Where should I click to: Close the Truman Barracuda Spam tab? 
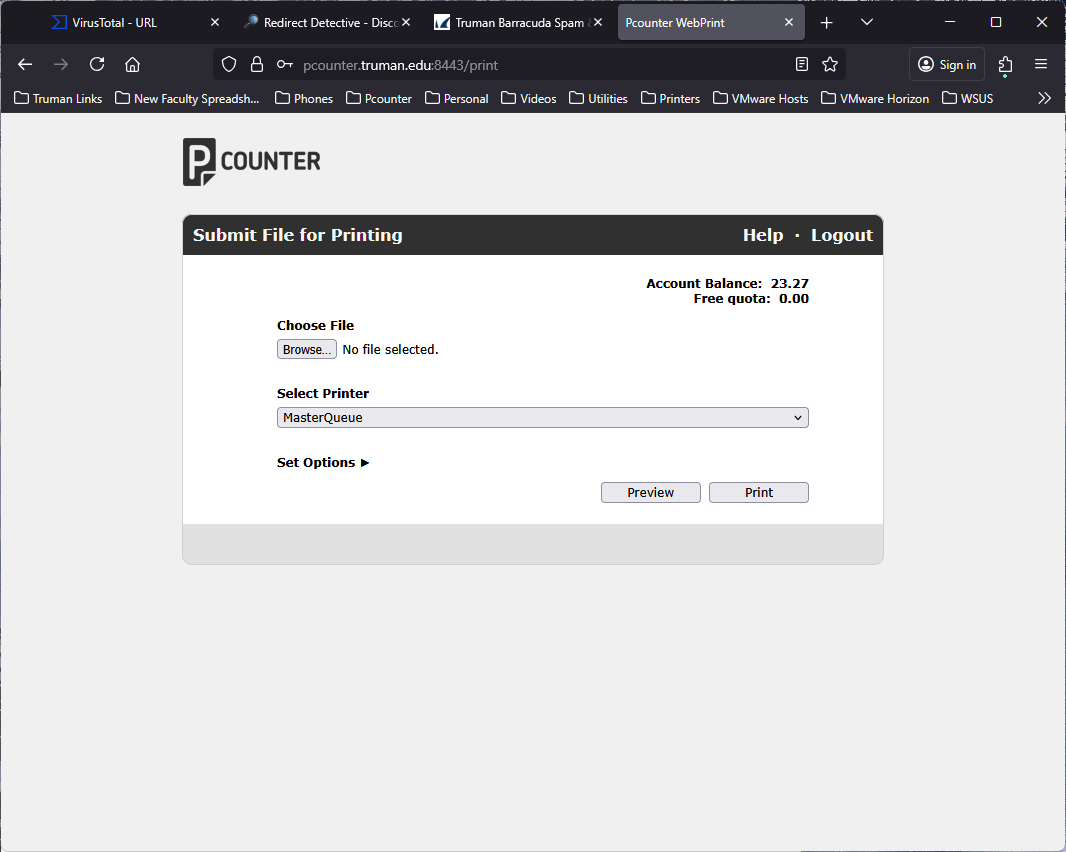(x=598, y=22)
